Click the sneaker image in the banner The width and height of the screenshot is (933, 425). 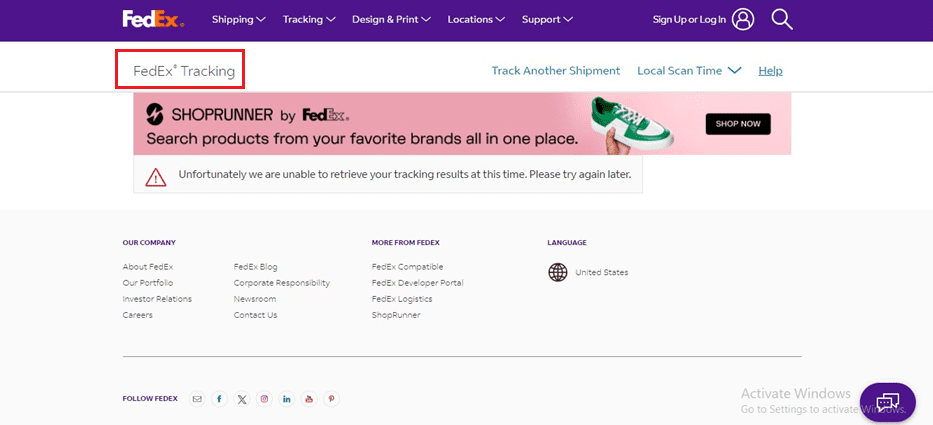point(633,124)
